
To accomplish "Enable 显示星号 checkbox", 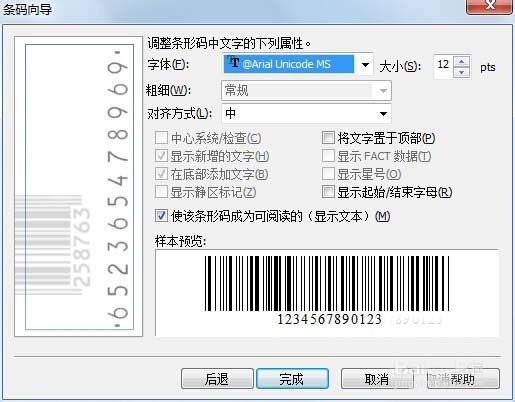I will point(328,173).
